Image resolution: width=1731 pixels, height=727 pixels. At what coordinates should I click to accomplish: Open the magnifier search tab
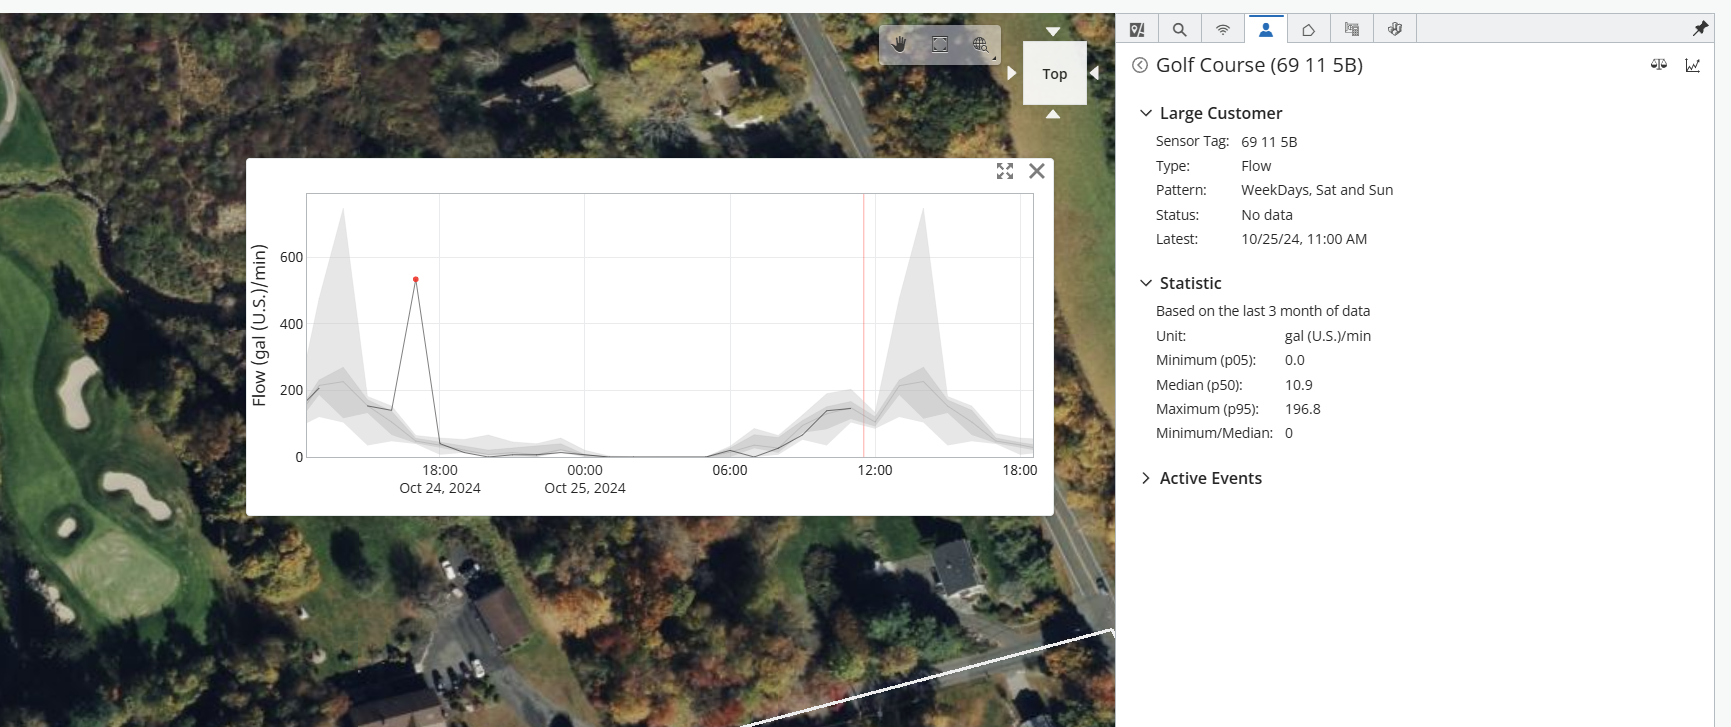click(x=1180, y=30)
